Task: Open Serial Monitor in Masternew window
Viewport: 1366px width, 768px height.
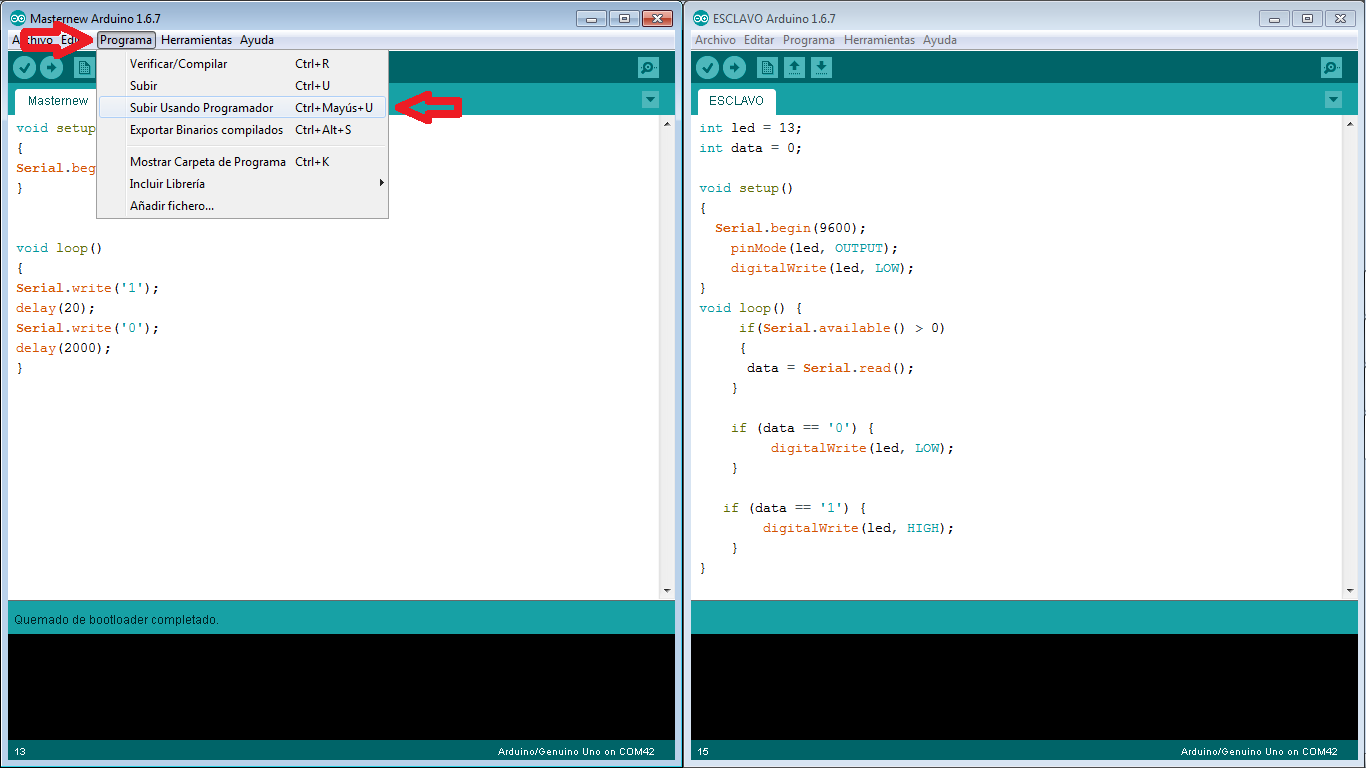Action: pyautogui.click(x=649, y=68)
